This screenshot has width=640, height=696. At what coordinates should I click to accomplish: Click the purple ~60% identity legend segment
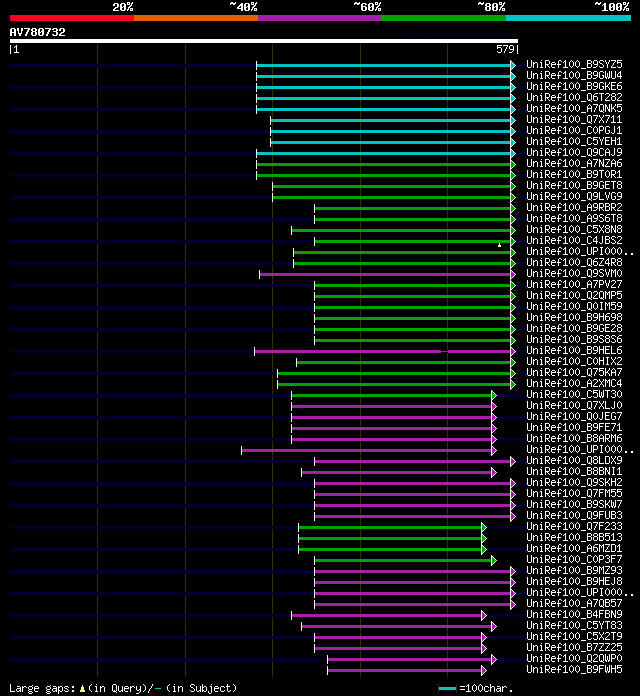pos(320,18)
